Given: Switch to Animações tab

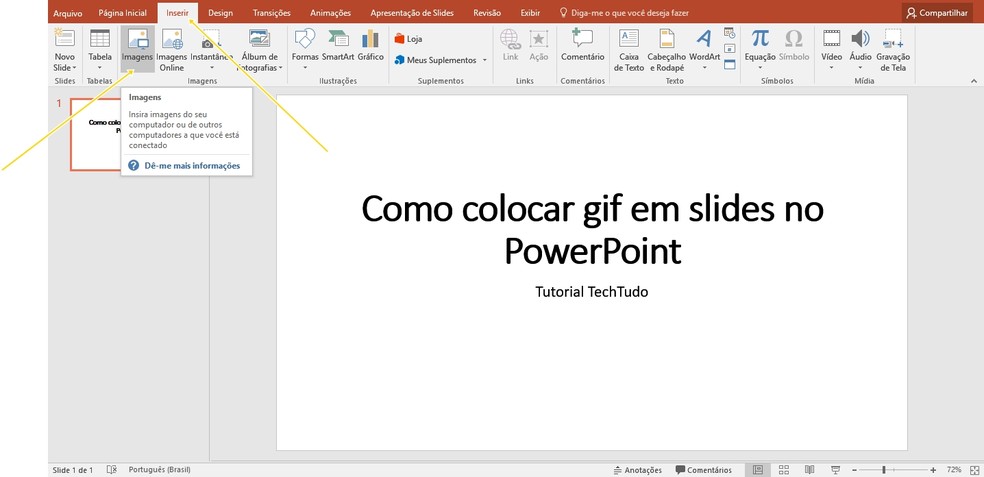Looking at the screenshot, I should coord(330,13).
